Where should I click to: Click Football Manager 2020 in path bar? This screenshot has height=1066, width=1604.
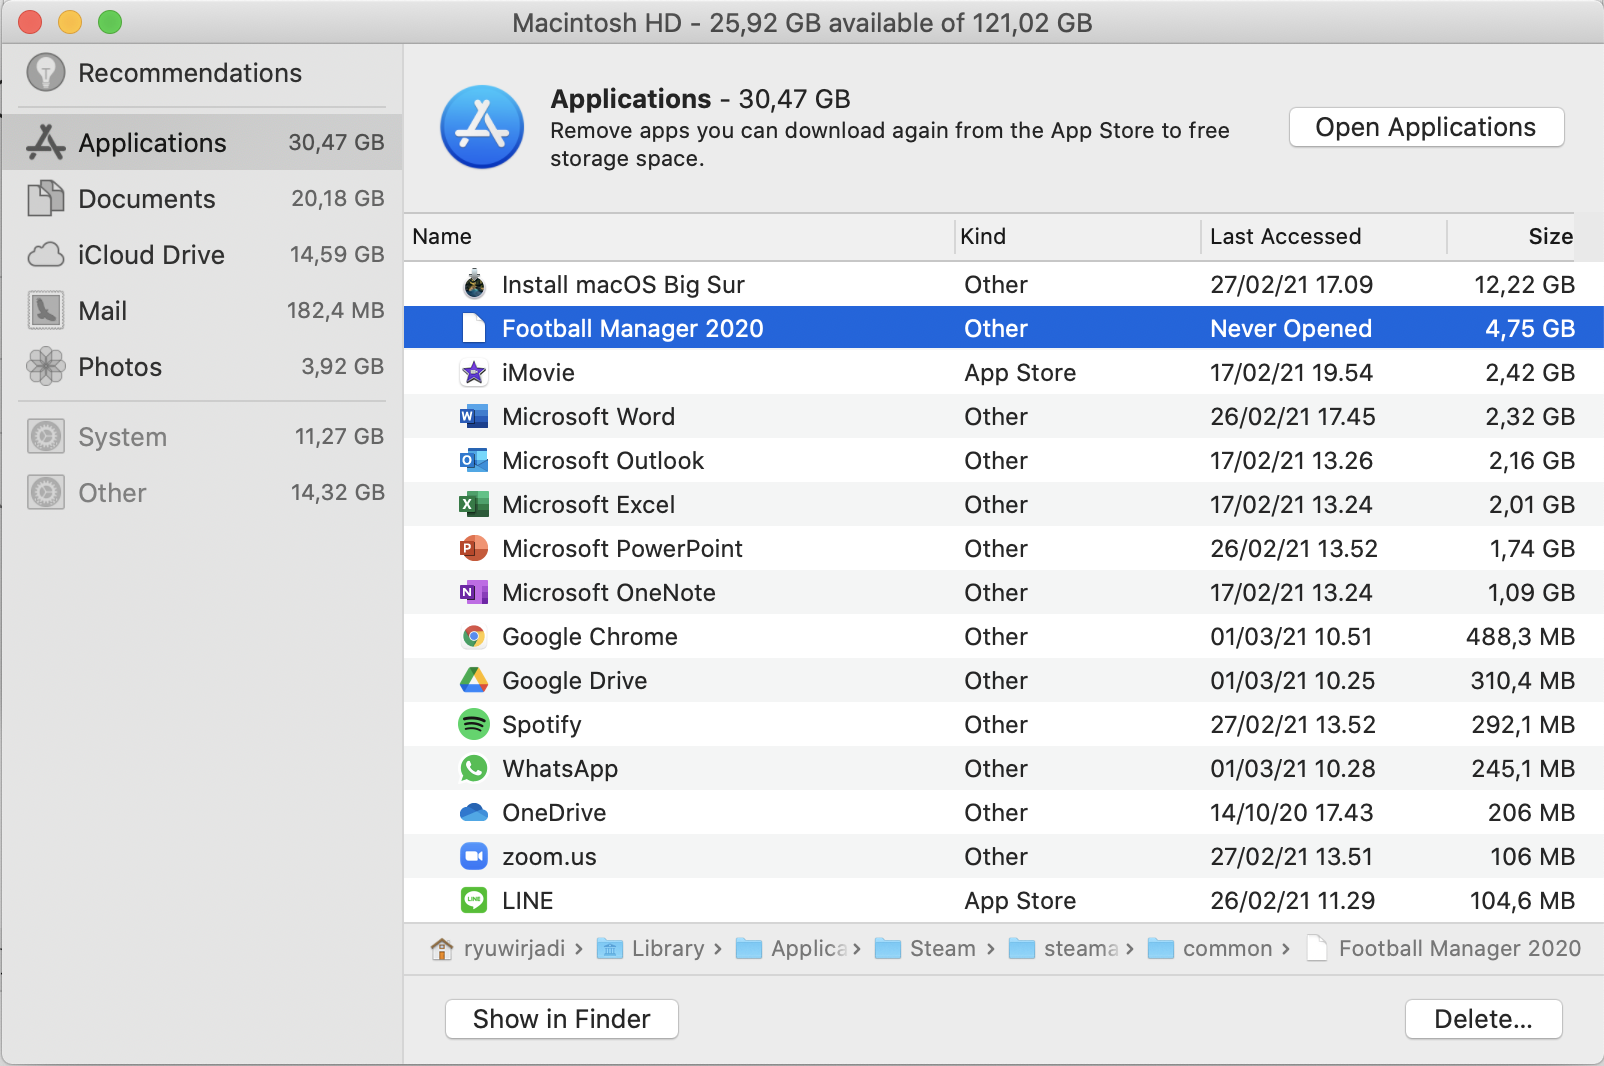(1444, 948)
